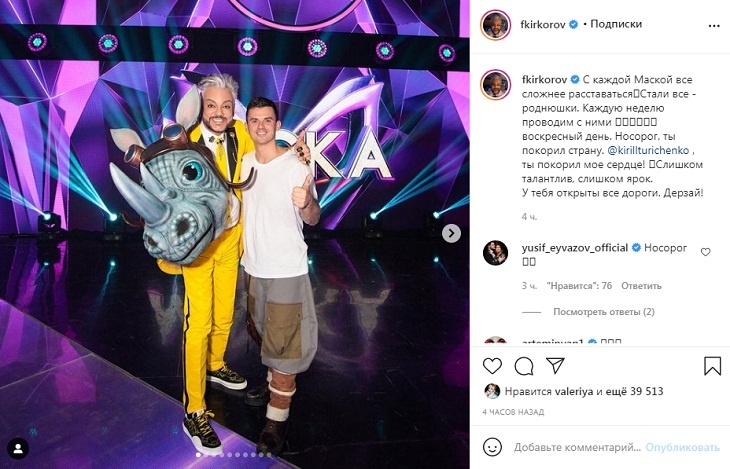The image size is (730, 469).
Task: Reply to comment with Ответить
Action: 641,285
